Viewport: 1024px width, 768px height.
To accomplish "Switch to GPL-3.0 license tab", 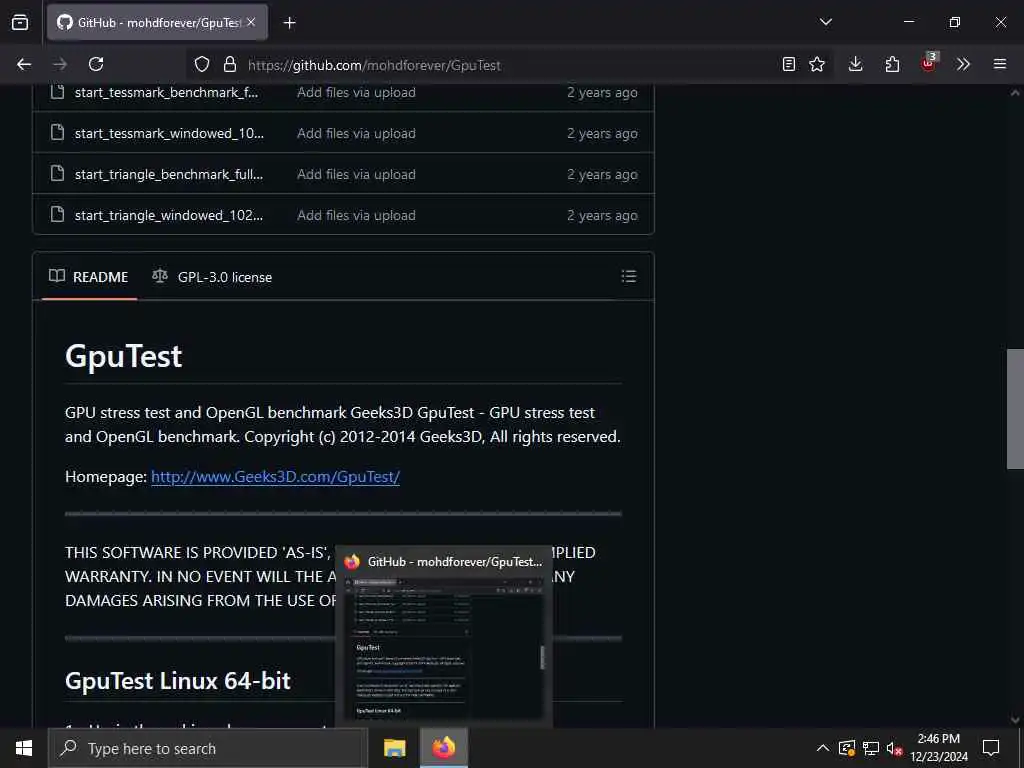I will click(212, 277).
